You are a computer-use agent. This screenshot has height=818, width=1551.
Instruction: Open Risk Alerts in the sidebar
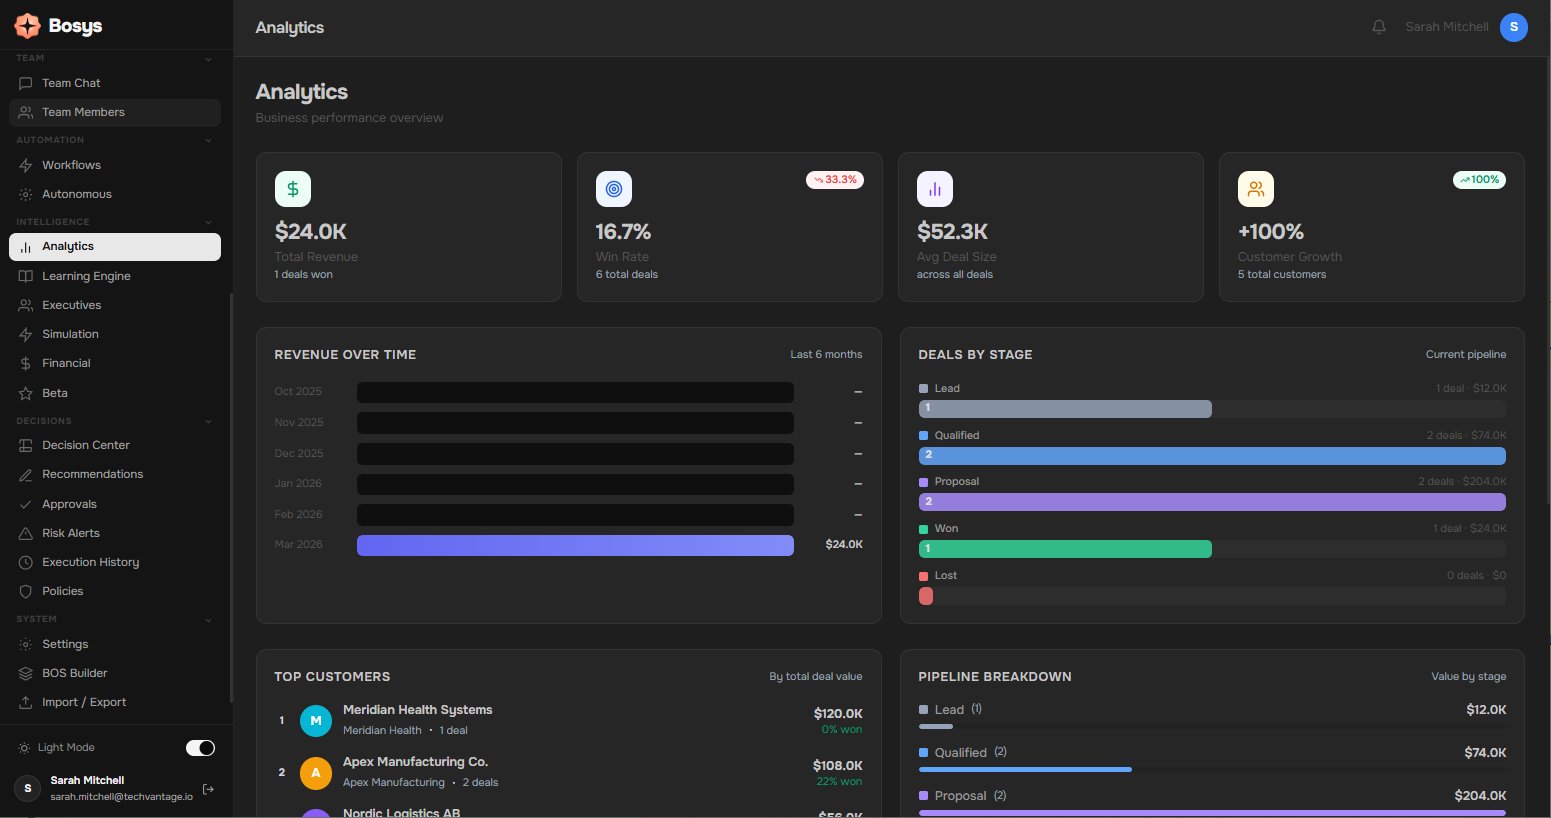point(71,533)
